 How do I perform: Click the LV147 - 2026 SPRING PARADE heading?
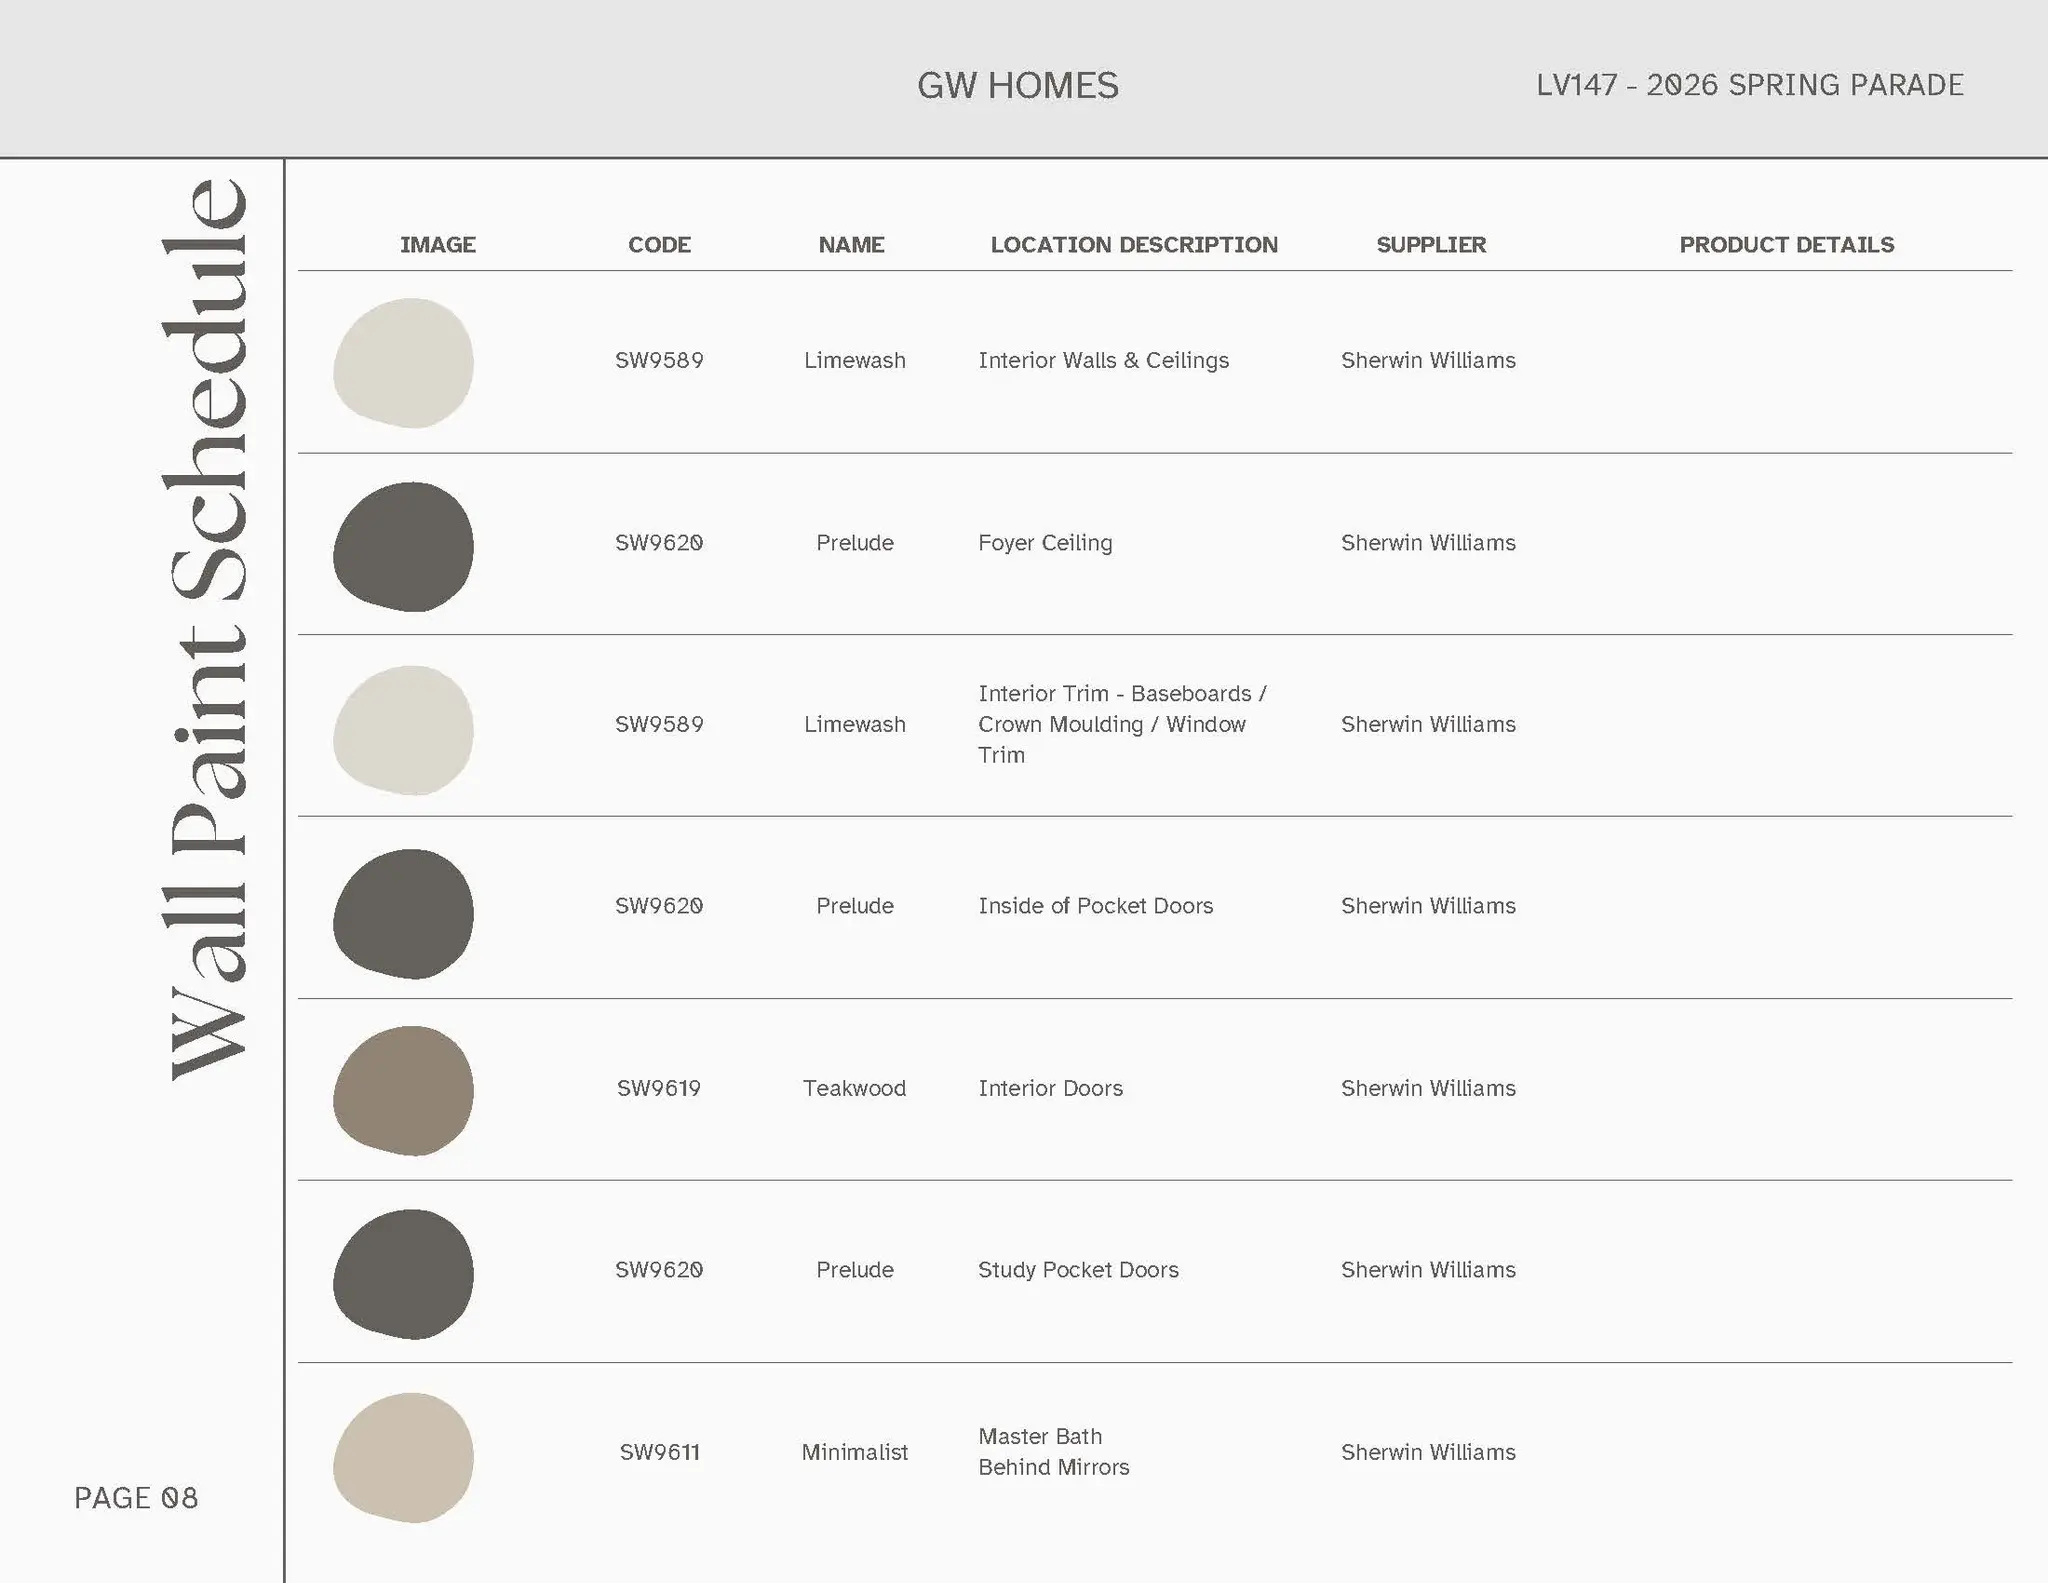1749,85
